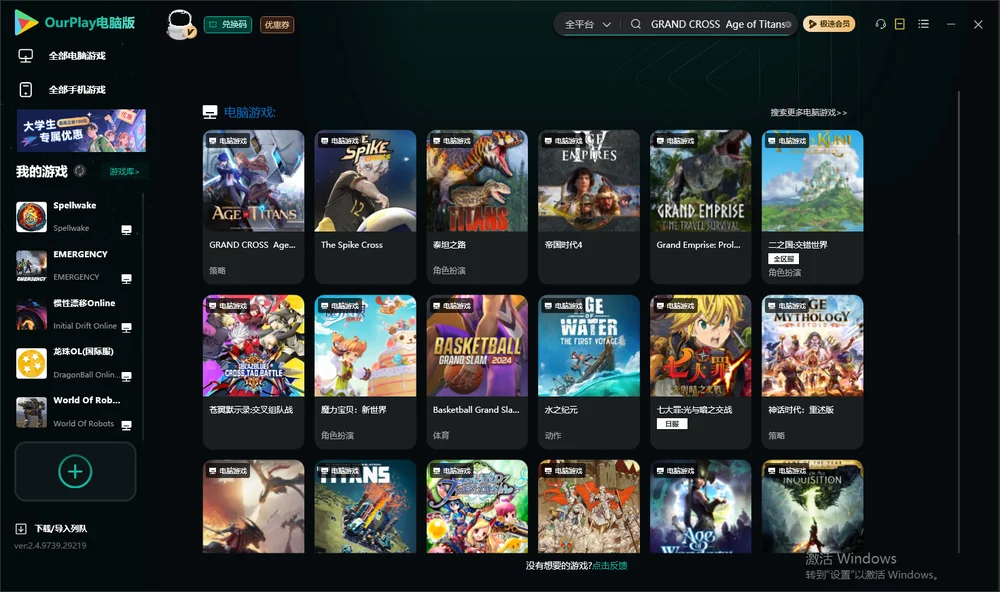Click the download icon beside 下载/导入列队
This screenshot has height=592, width=1000.
[21, 529]
